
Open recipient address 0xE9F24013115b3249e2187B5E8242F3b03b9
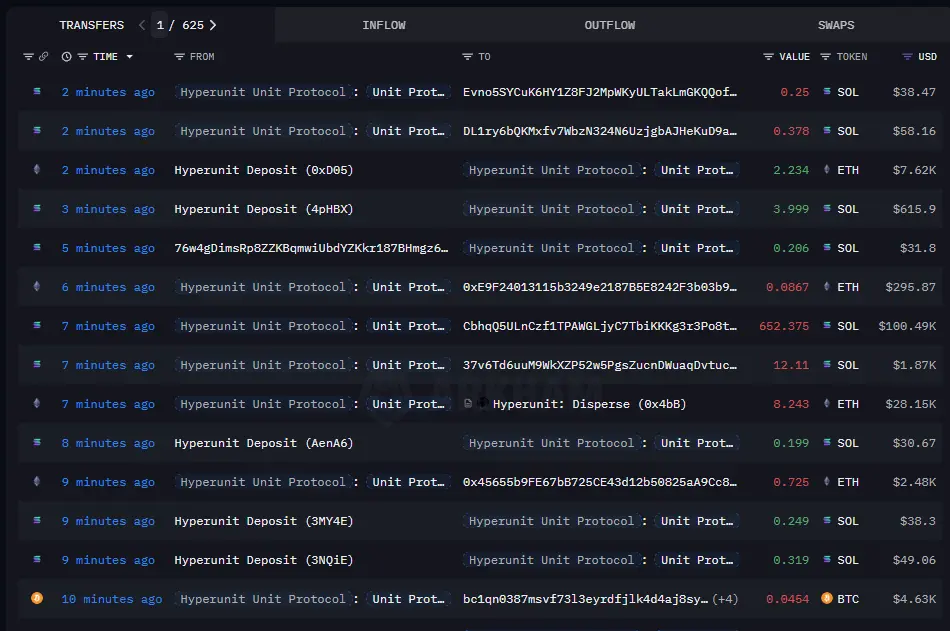click(600, 287)
